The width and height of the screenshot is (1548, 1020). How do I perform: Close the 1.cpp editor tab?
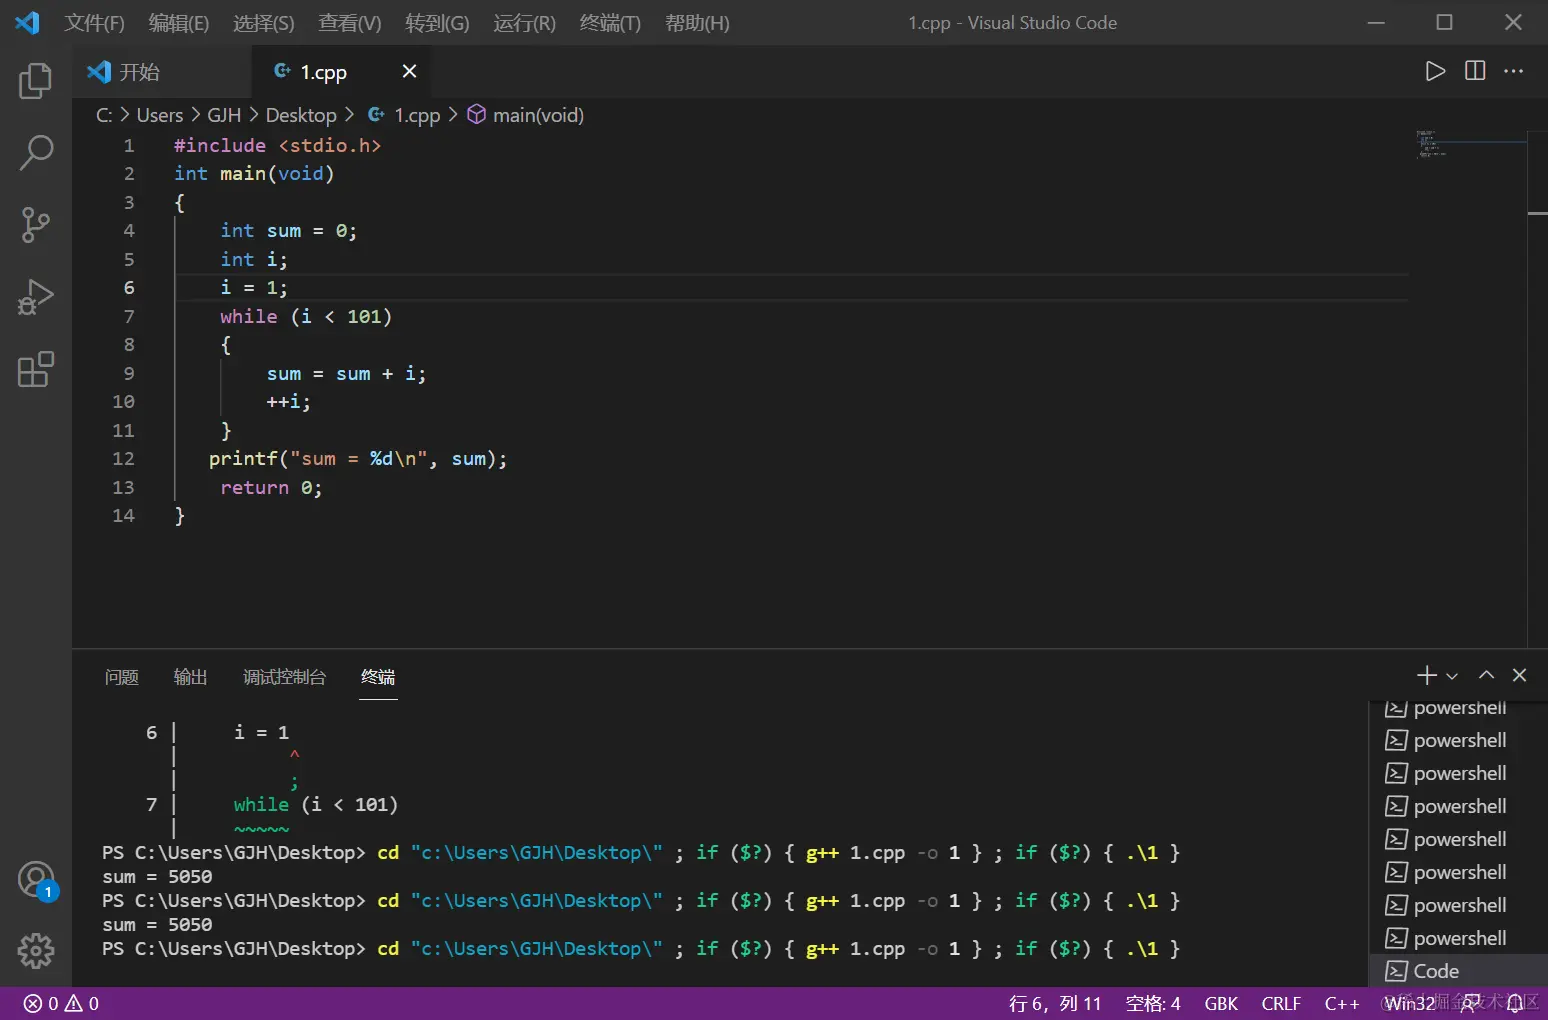[409, 71]
